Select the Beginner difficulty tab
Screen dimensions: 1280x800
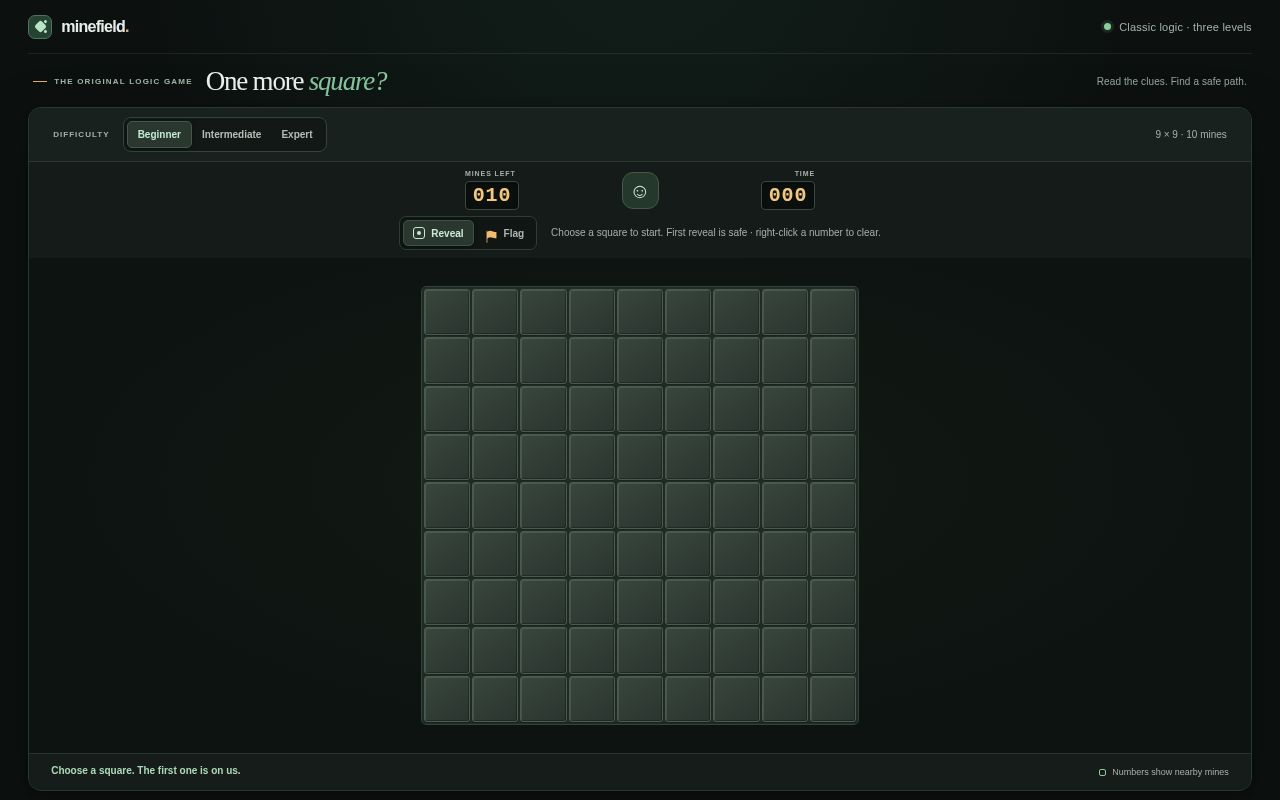(159, 134)
